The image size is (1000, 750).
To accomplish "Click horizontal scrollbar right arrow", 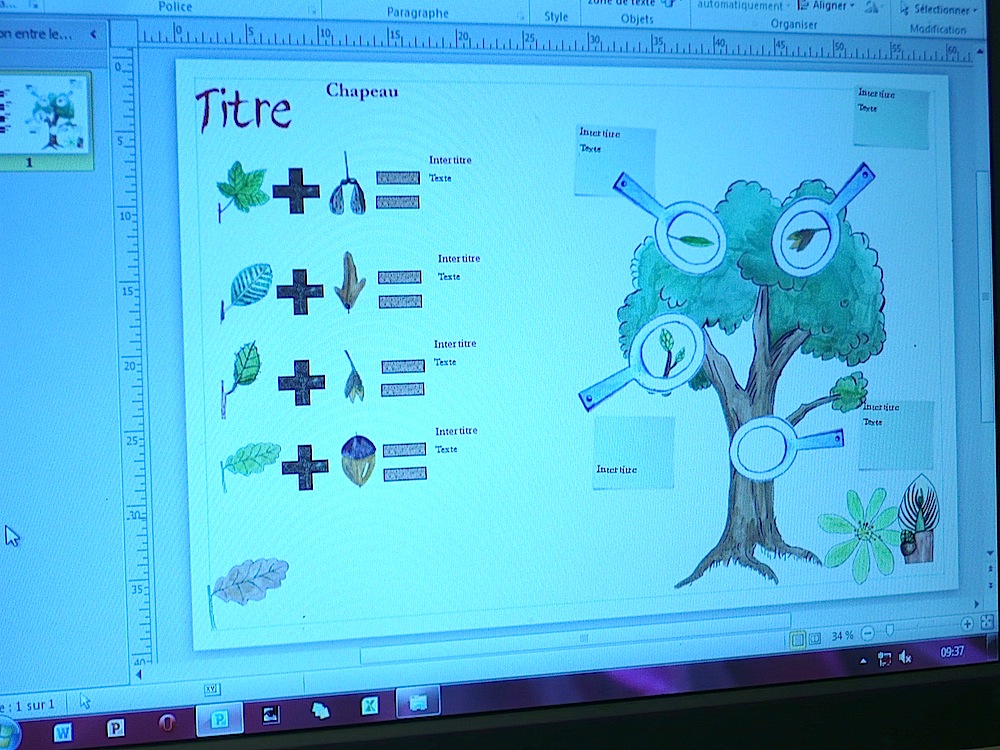I will click(976, 603).
